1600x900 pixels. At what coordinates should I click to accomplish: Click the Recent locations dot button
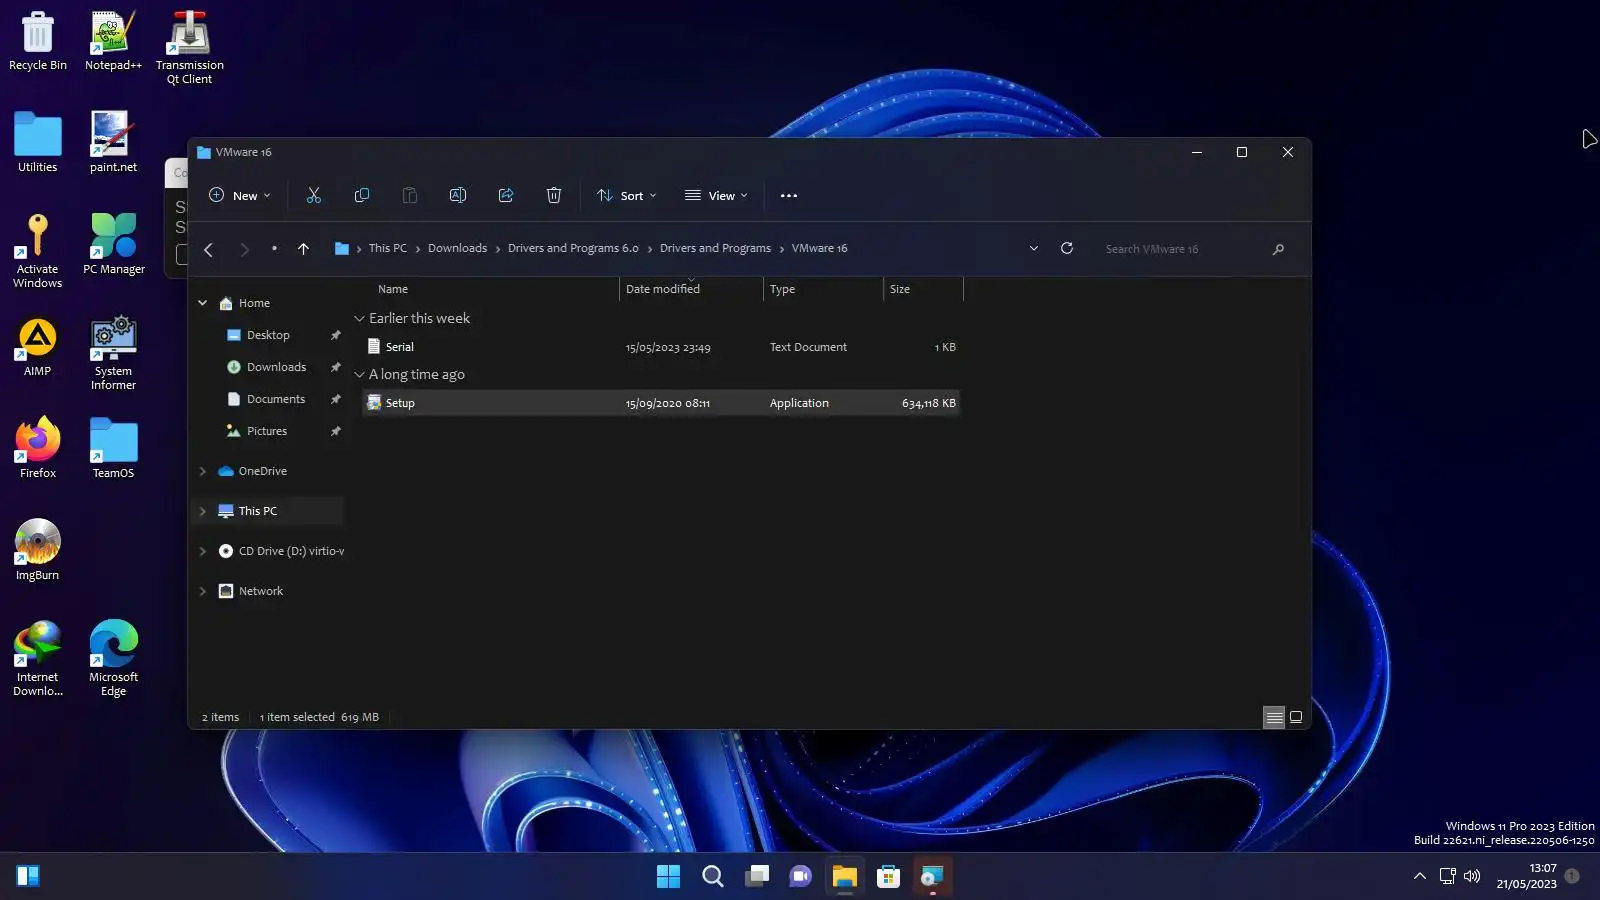click(274, 249)
